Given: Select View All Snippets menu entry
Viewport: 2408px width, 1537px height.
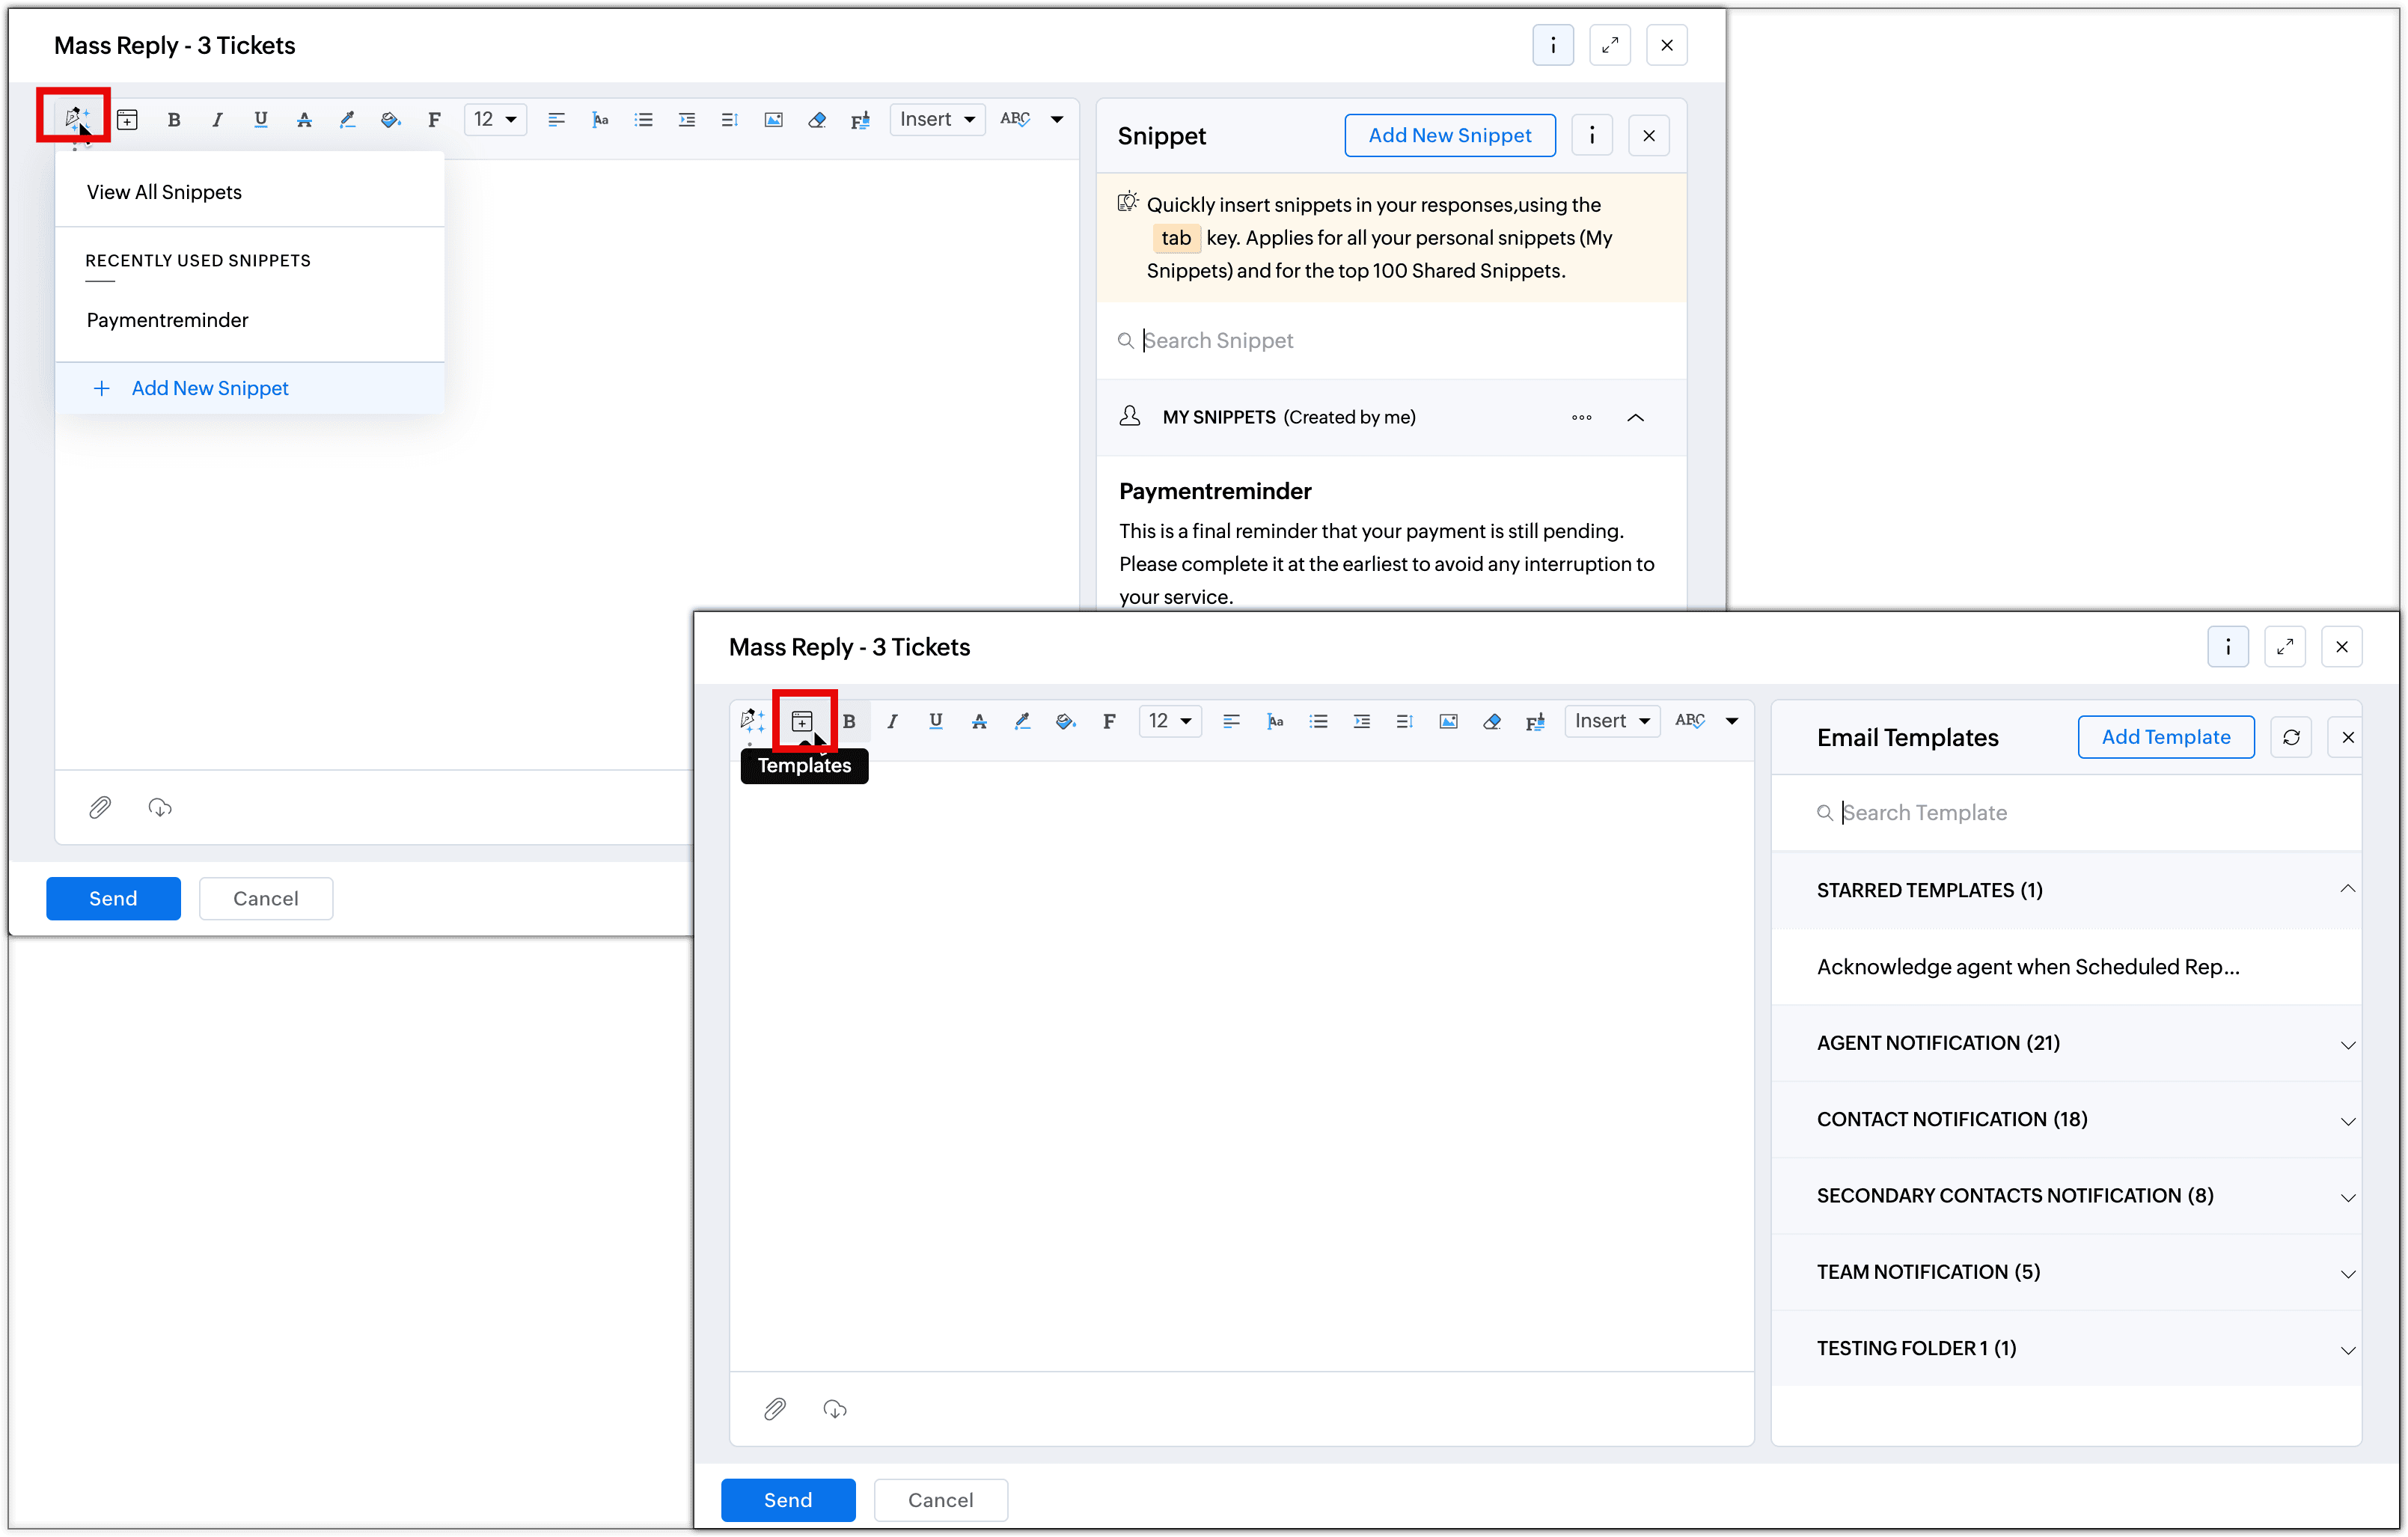Looking at the screenshot, I should [x=164, y=192].
